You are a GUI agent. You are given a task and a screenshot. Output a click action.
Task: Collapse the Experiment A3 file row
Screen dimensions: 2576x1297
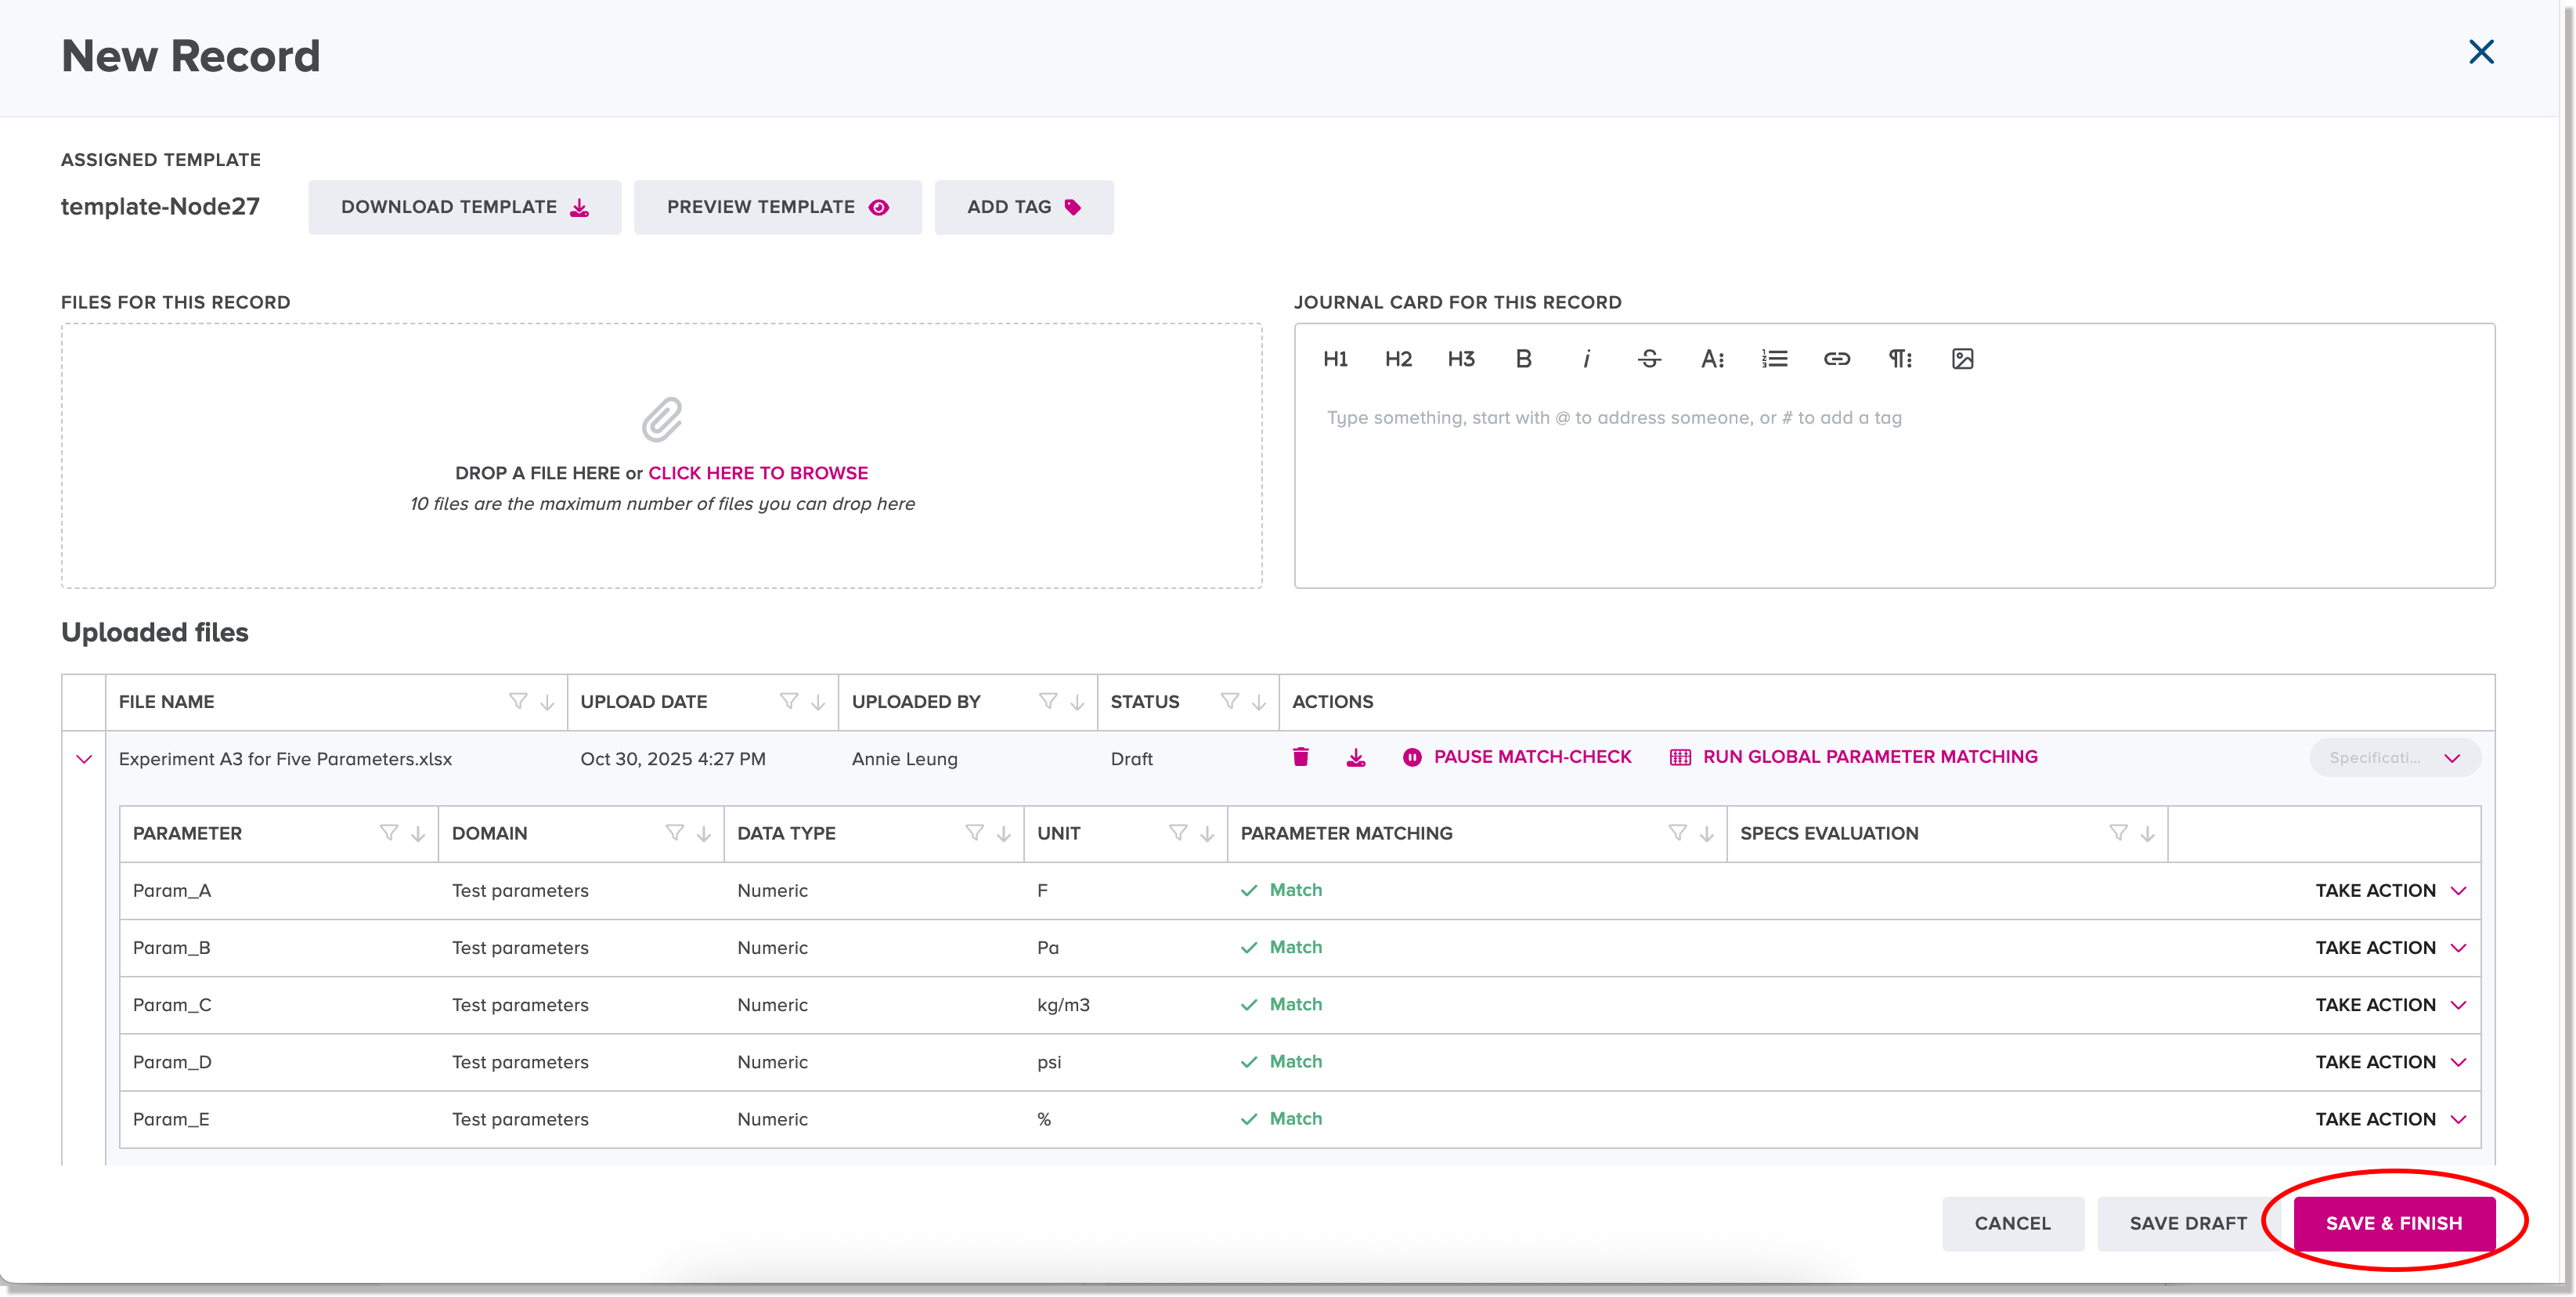(x=84, y=759)
